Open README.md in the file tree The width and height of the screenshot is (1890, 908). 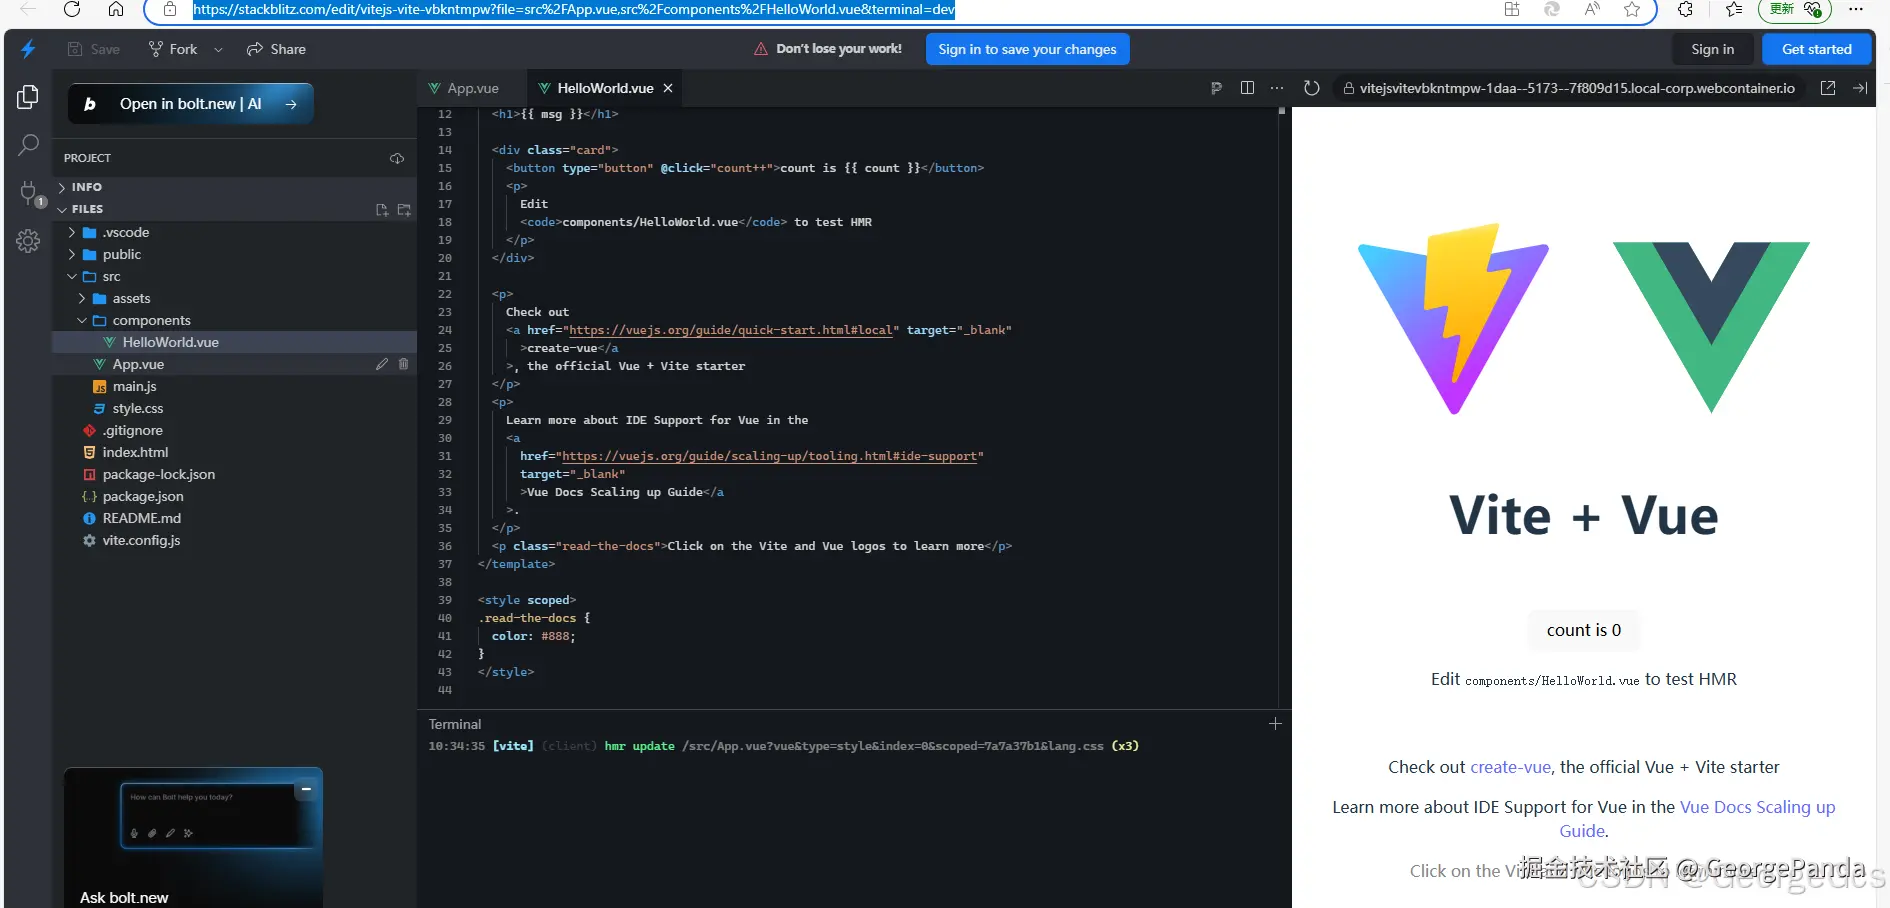(x=234, y=518)
